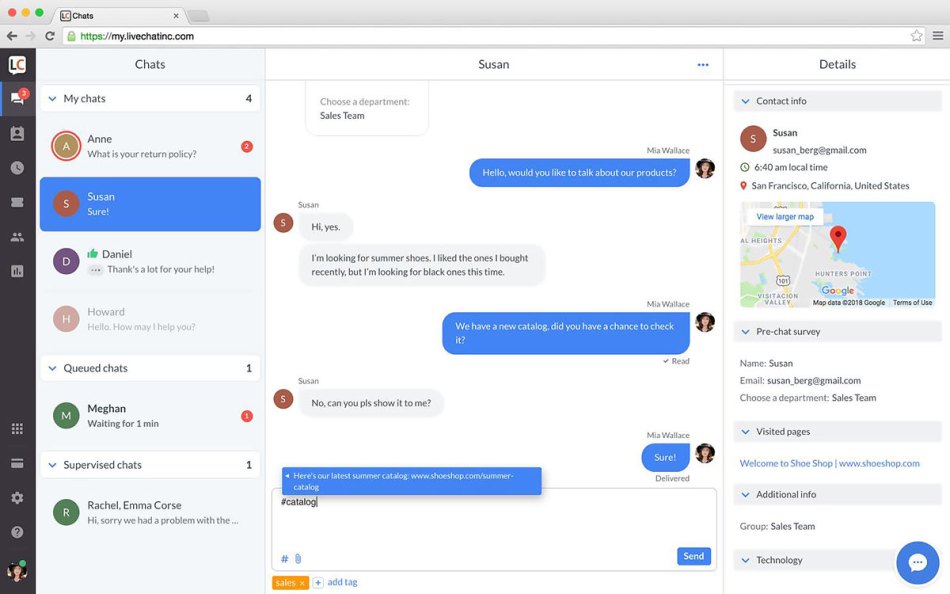Collapse the Contact info section
Image resolution: width=950 pixels, height=594 pixels.
click(x=744, y=100)
